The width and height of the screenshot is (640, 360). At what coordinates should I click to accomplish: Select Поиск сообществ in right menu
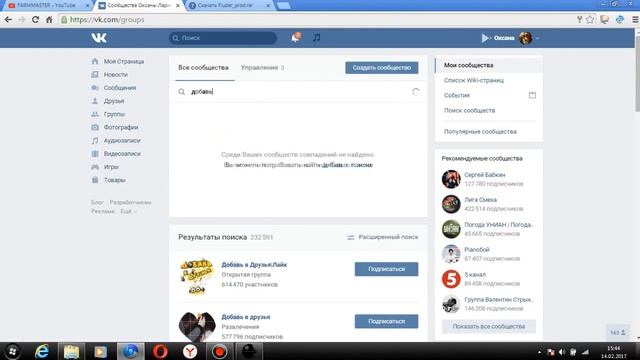click(x=469, y=111)
